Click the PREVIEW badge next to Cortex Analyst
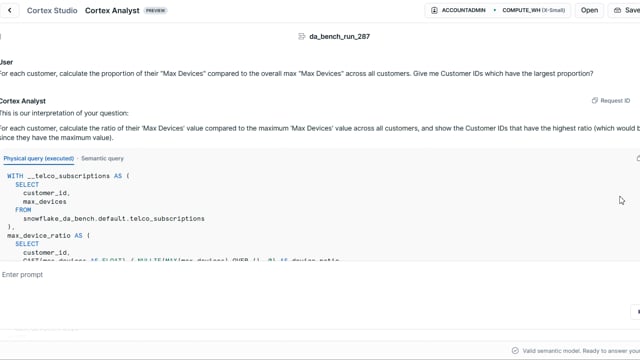640x360 pixels. coord(156,11)
